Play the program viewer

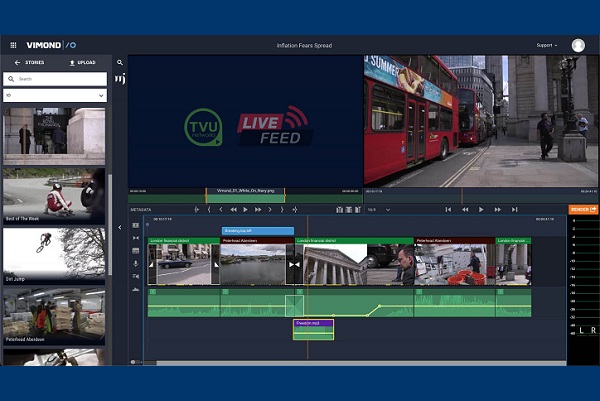[x=481, y=210]
